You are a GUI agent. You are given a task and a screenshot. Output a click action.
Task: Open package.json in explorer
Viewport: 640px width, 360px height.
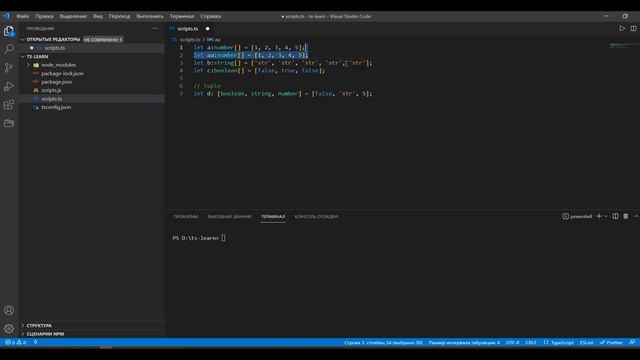pyautogui.click(x=56, y=82)
